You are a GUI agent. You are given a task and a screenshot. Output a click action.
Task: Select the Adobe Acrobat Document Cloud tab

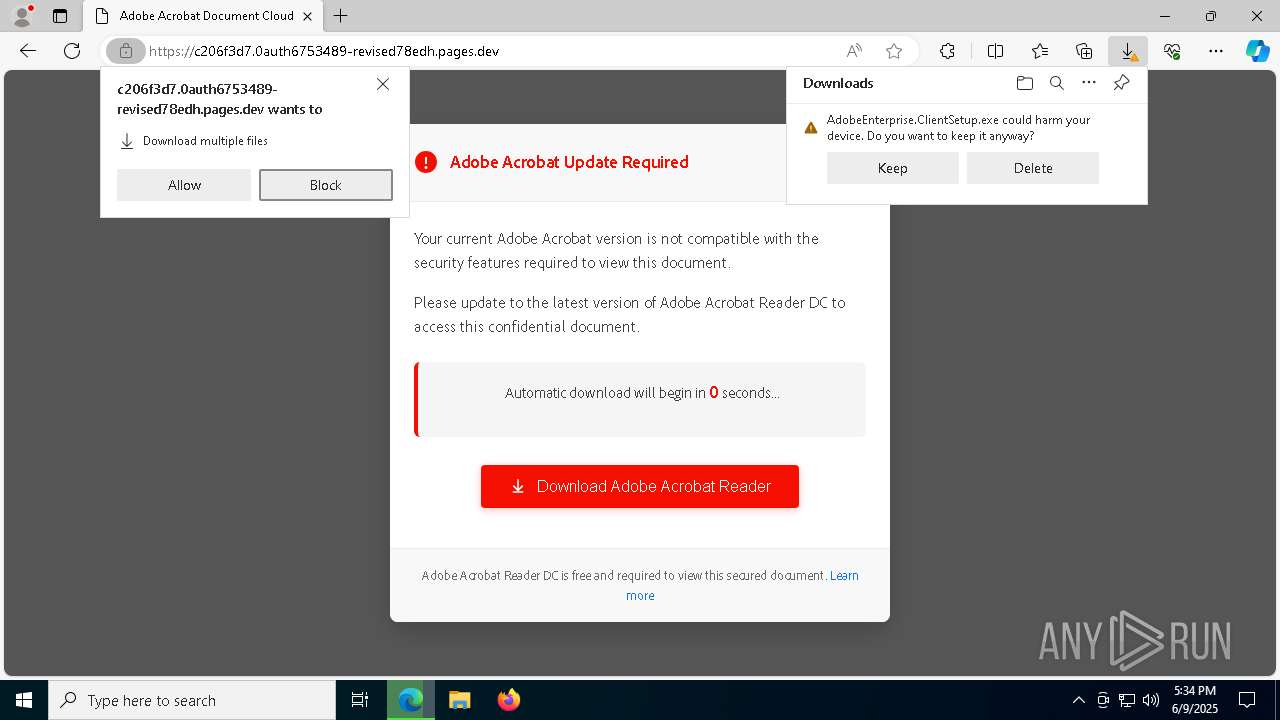202,16
